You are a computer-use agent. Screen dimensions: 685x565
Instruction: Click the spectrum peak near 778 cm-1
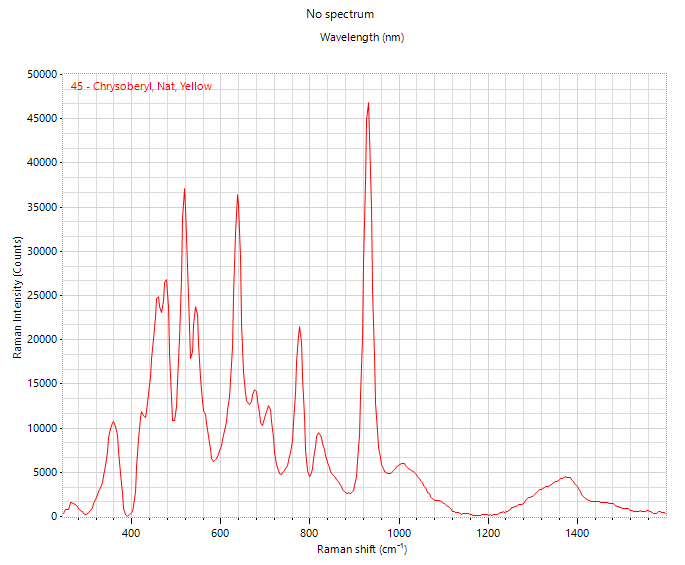tap(299, 327)
